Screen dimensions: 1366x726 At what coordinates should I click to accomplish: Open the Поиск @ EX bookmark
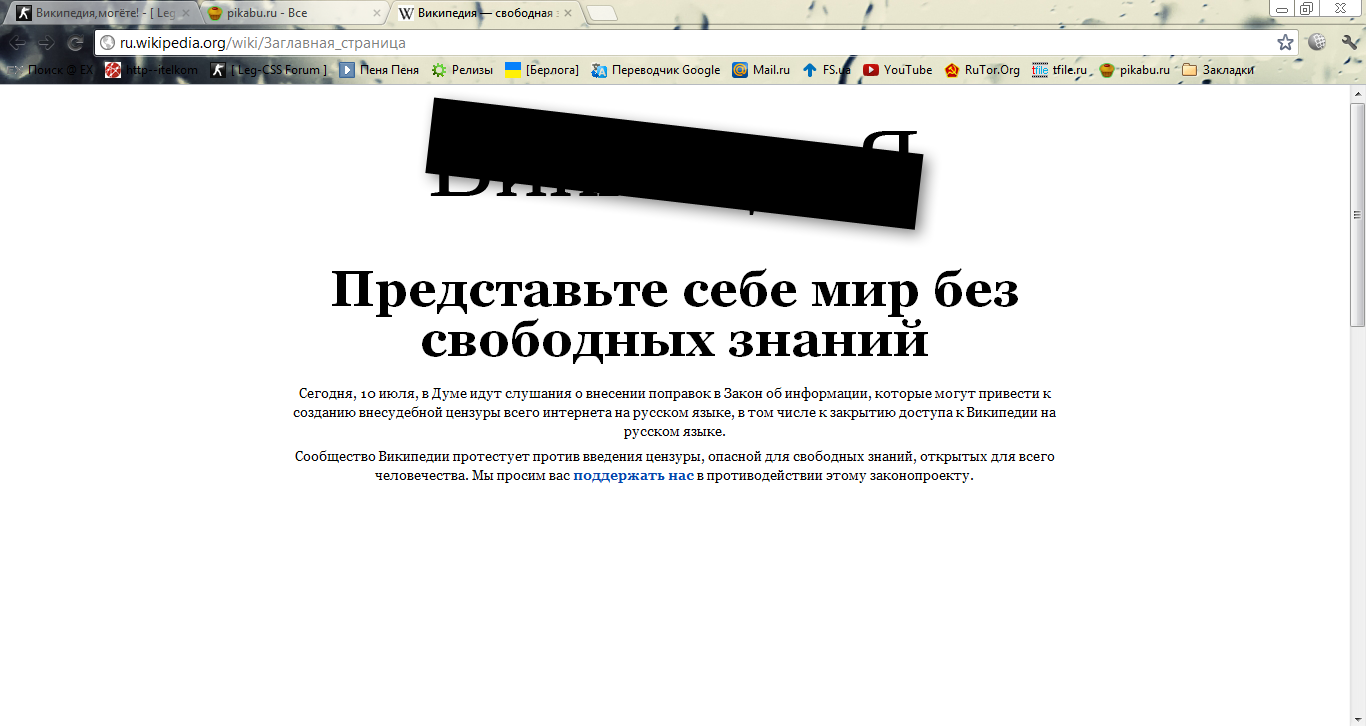coord(50,70)
